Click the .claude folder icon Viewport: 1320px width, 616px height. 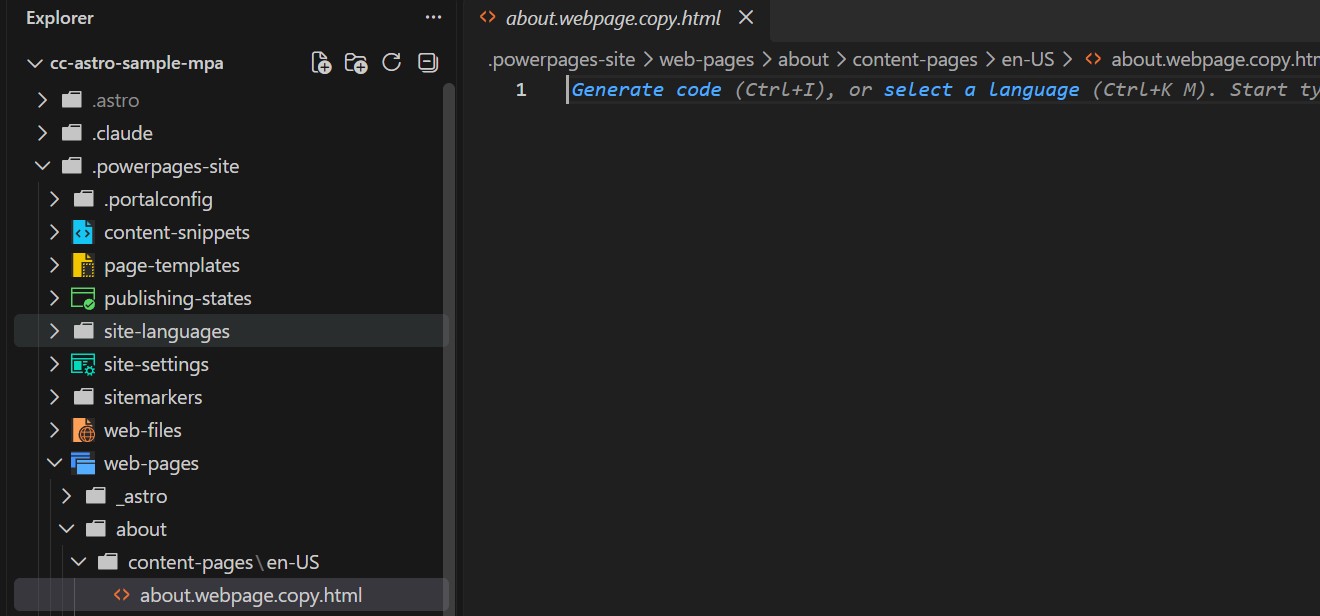[71, 133]
